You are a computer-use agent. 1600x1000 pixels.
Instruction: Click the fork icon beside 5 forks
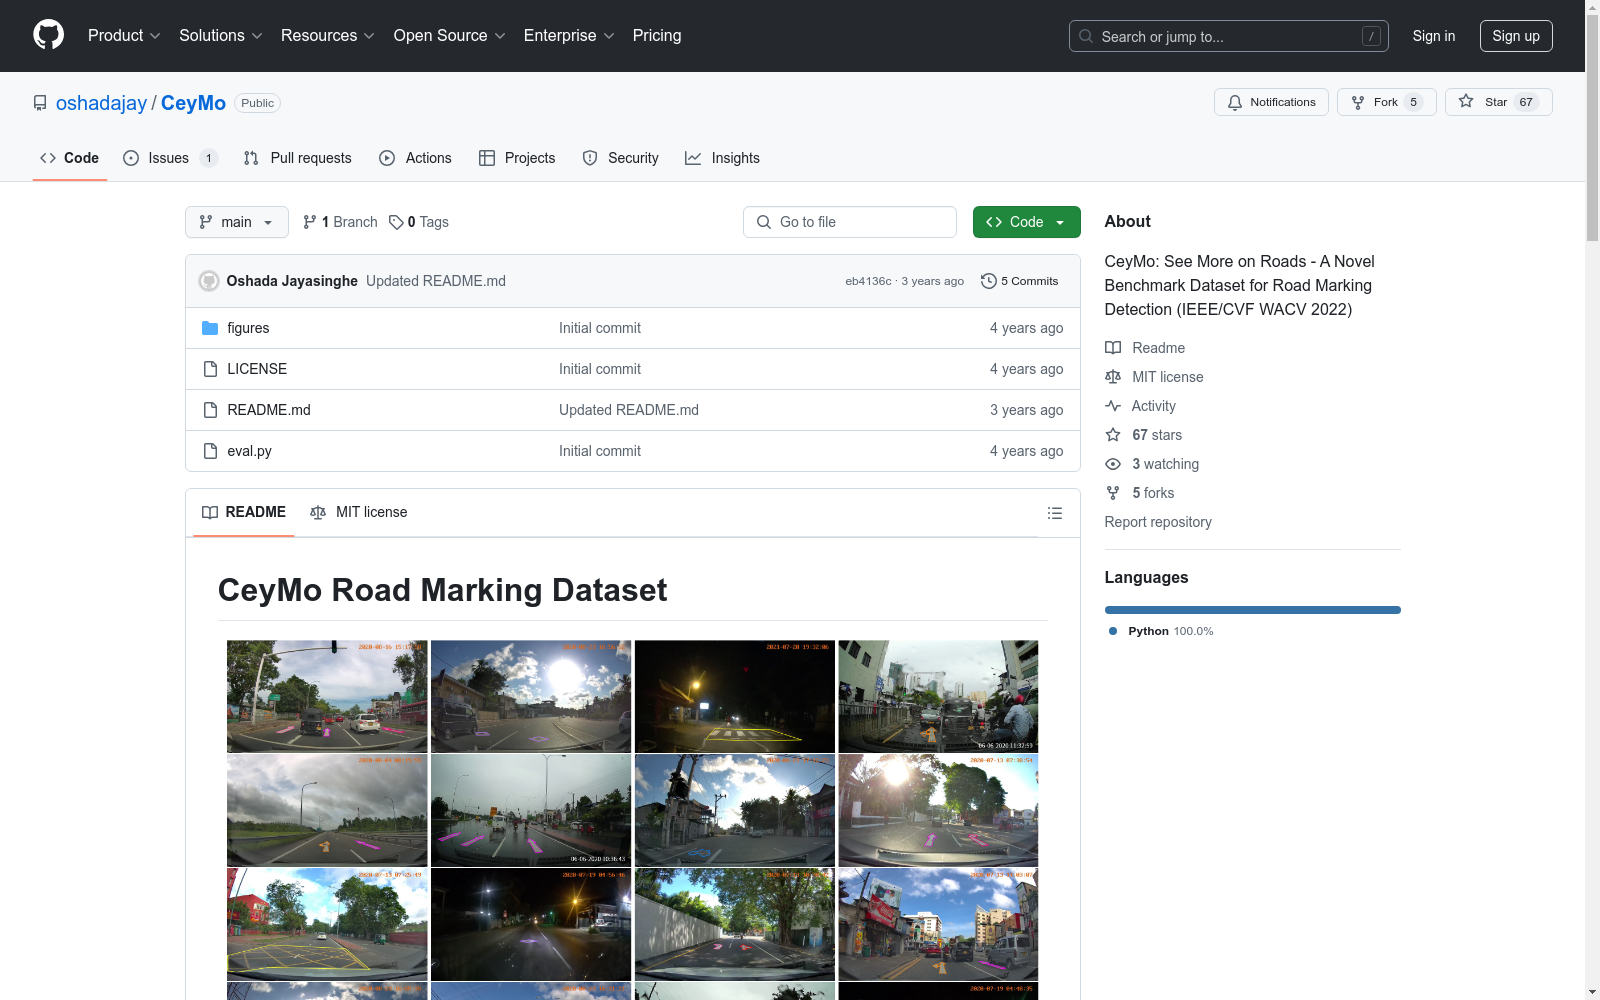[1113, 493]
